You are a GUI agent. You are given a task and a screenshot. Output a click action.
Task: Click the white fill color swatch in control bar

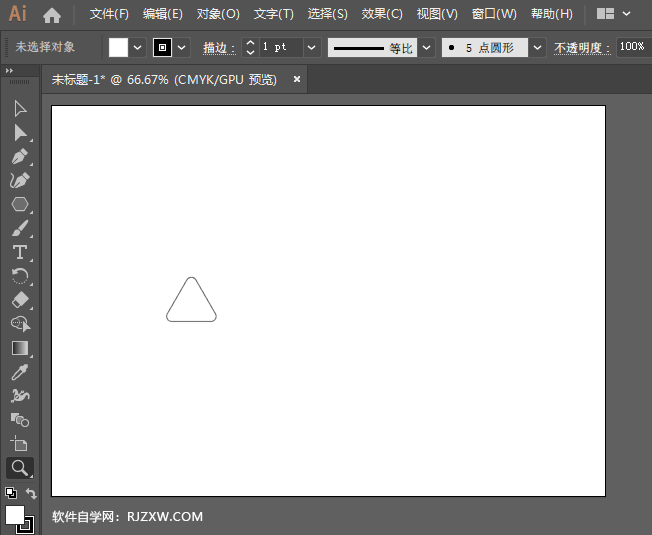click(118, 47)
